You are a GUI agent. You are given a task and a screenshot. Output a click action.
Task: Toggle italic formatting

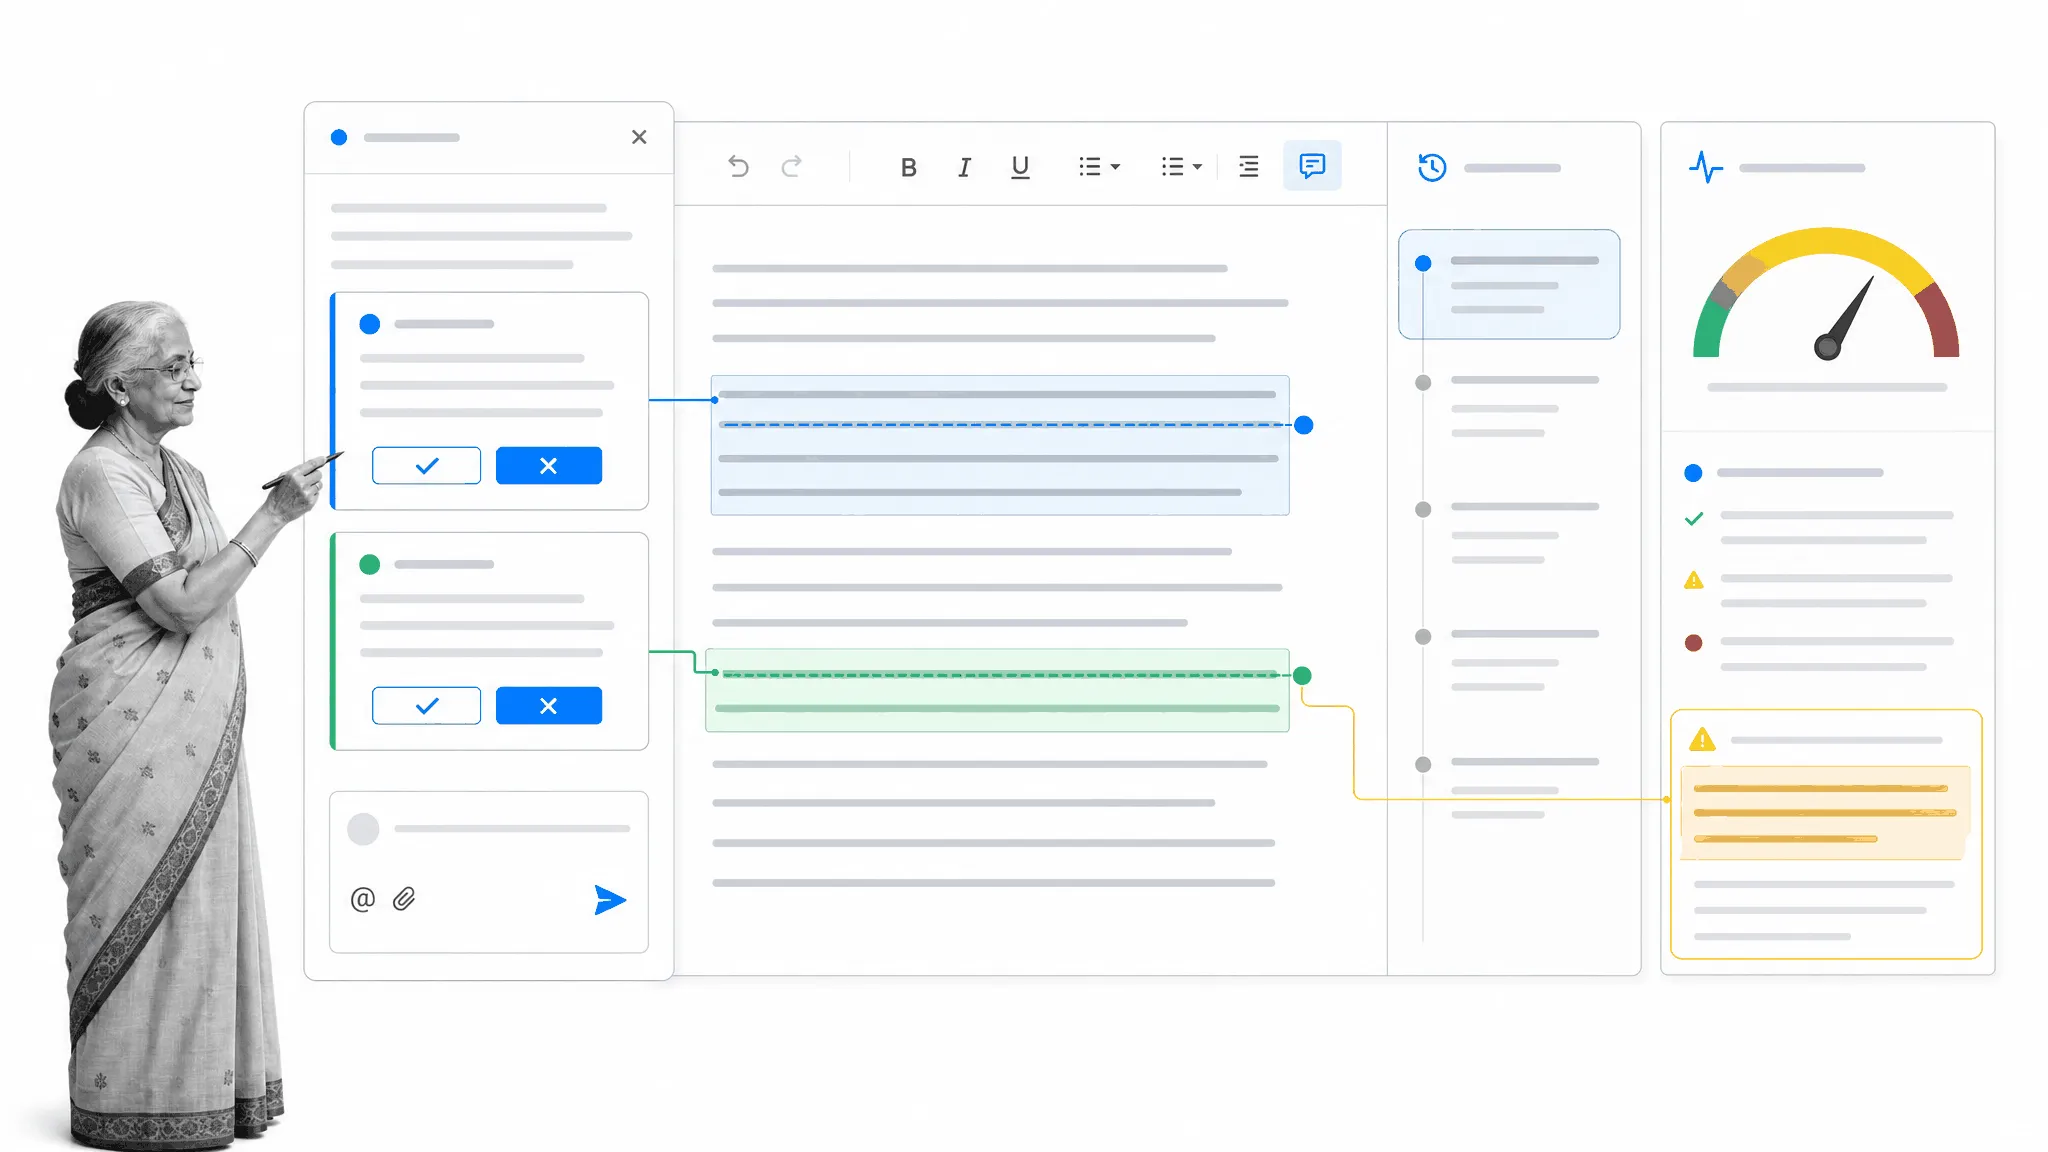click(964, 167)
